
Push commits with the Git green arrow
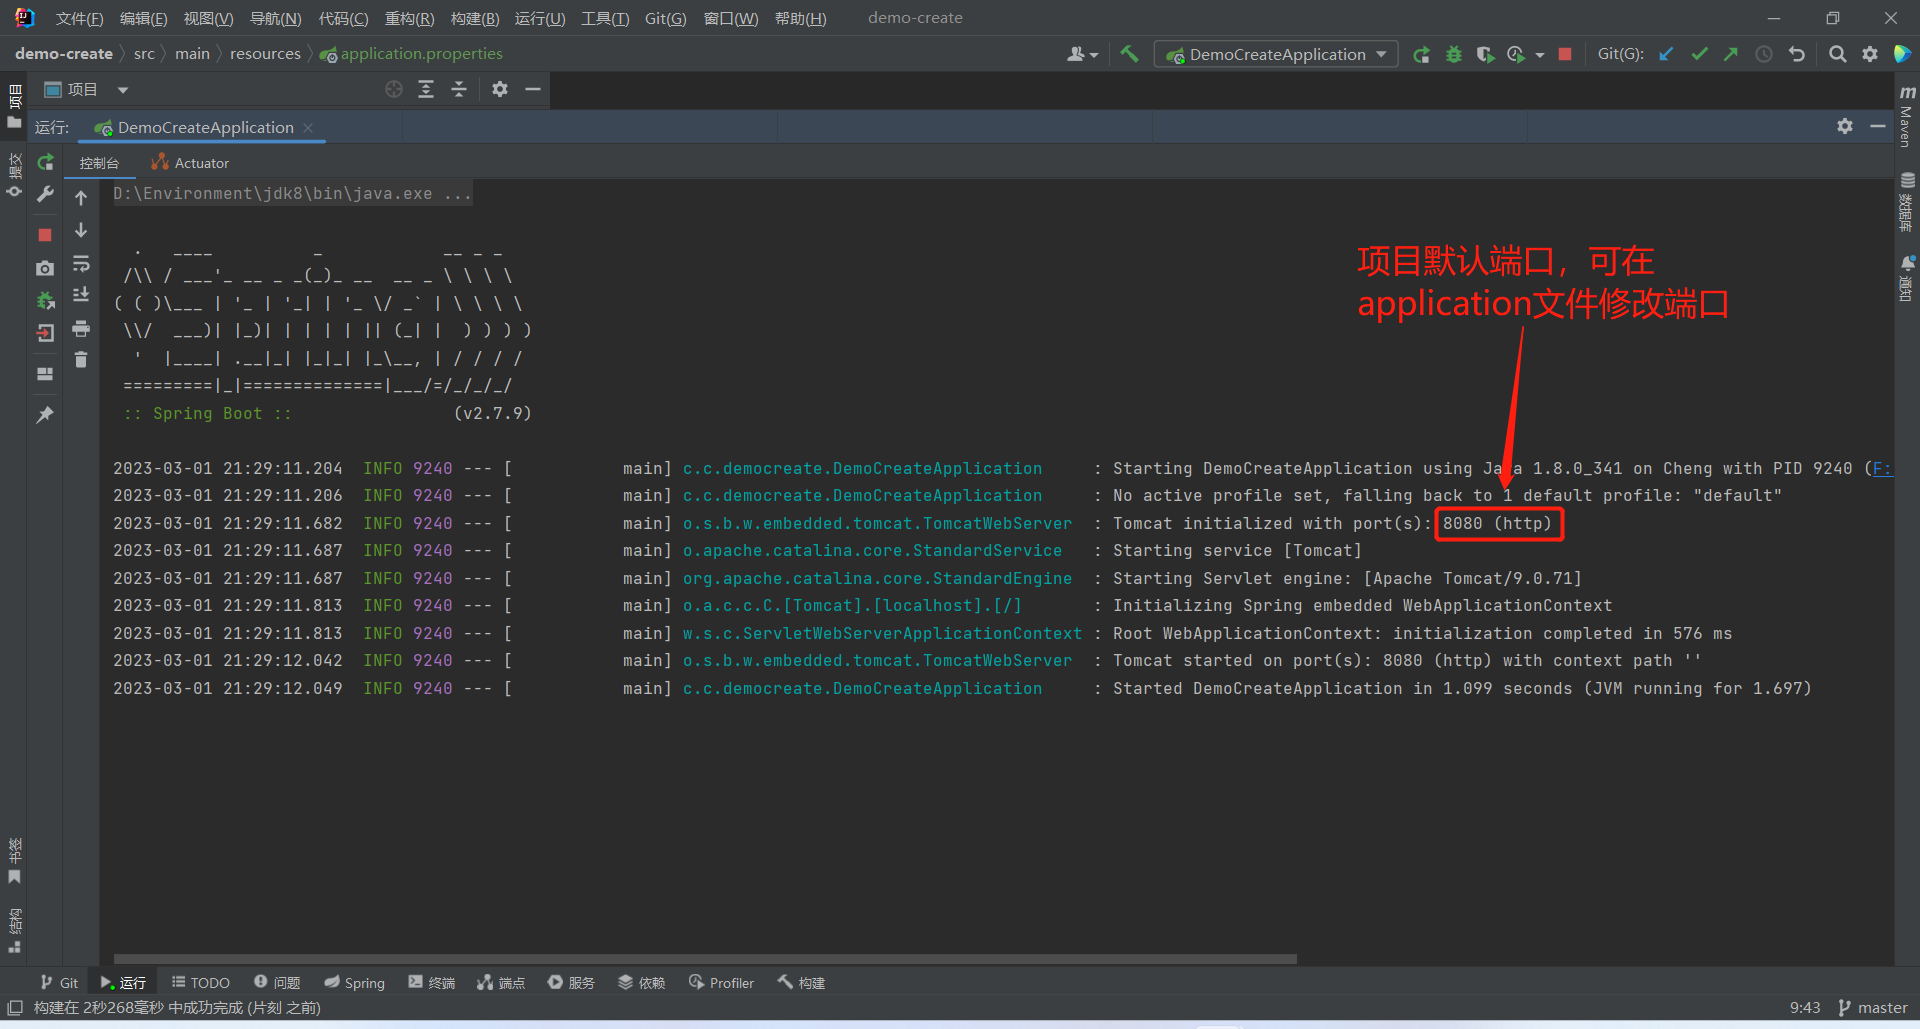1731,54
